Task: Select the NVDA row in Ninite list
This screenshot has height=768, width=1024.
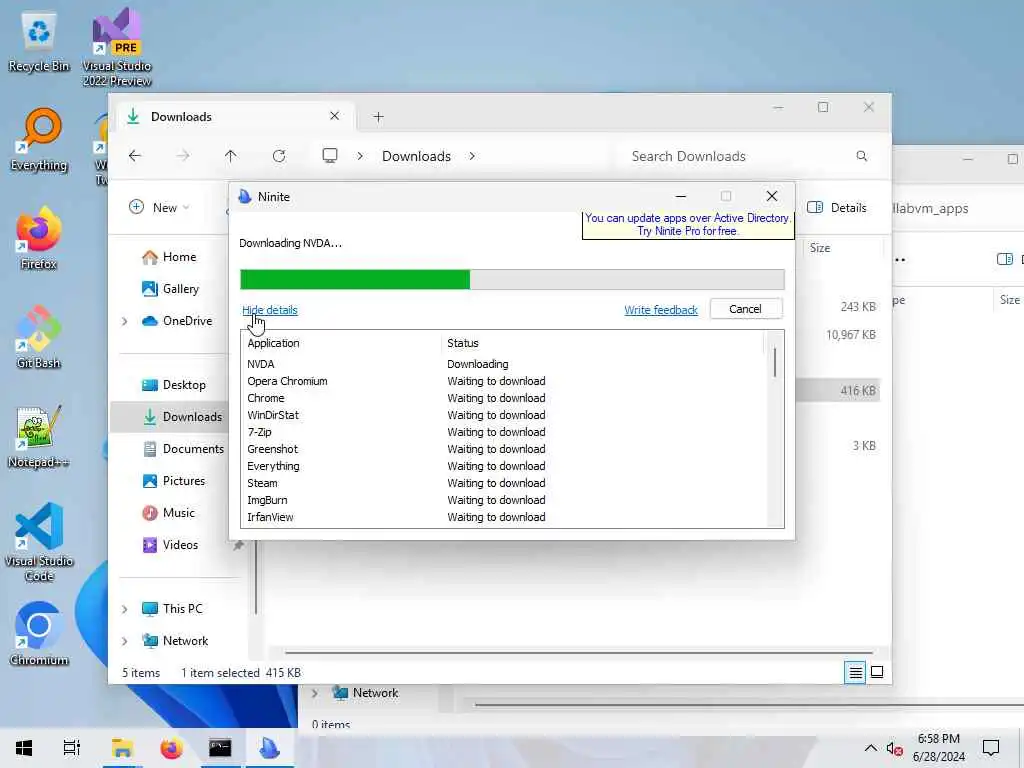Action: click(503, 364)
